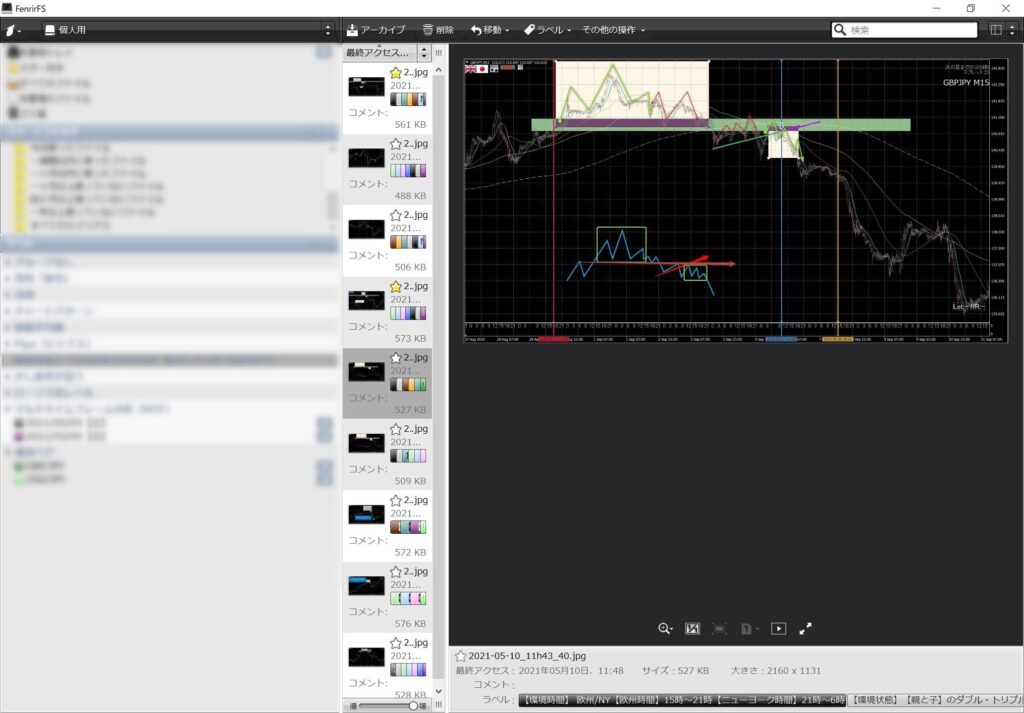Click the サイズ：527 KB text in details
The height and width of the screenshot is (713, 1024).
pos(675,671)
